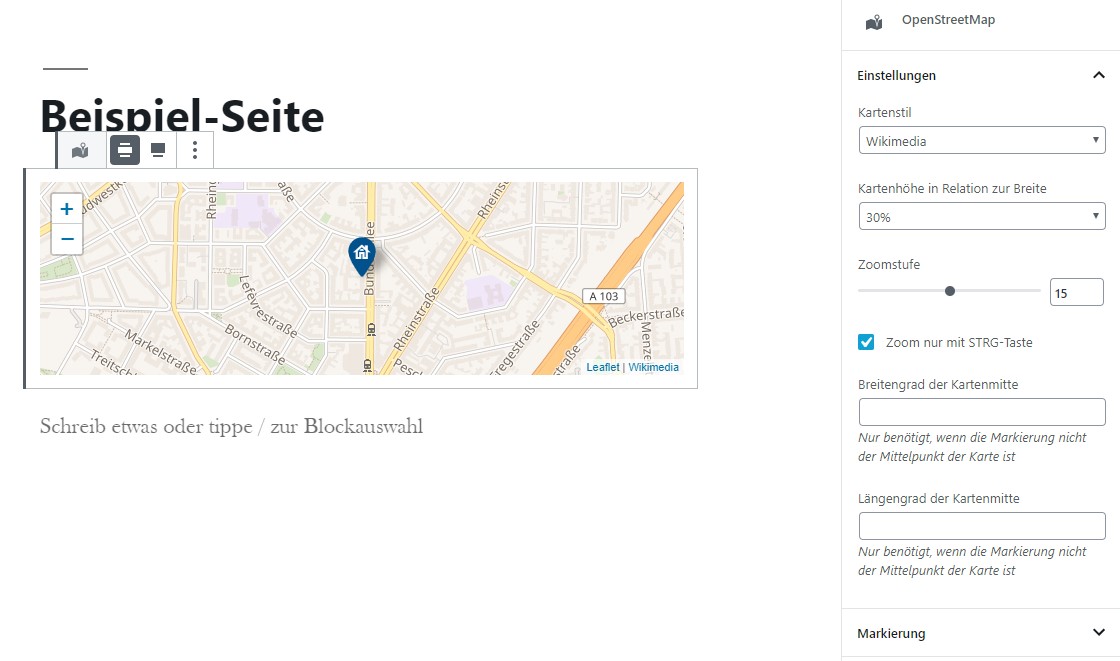1120x661 pixels.
Task: Click Breitengrad der Kartenmitte input field
Action: 981,412
